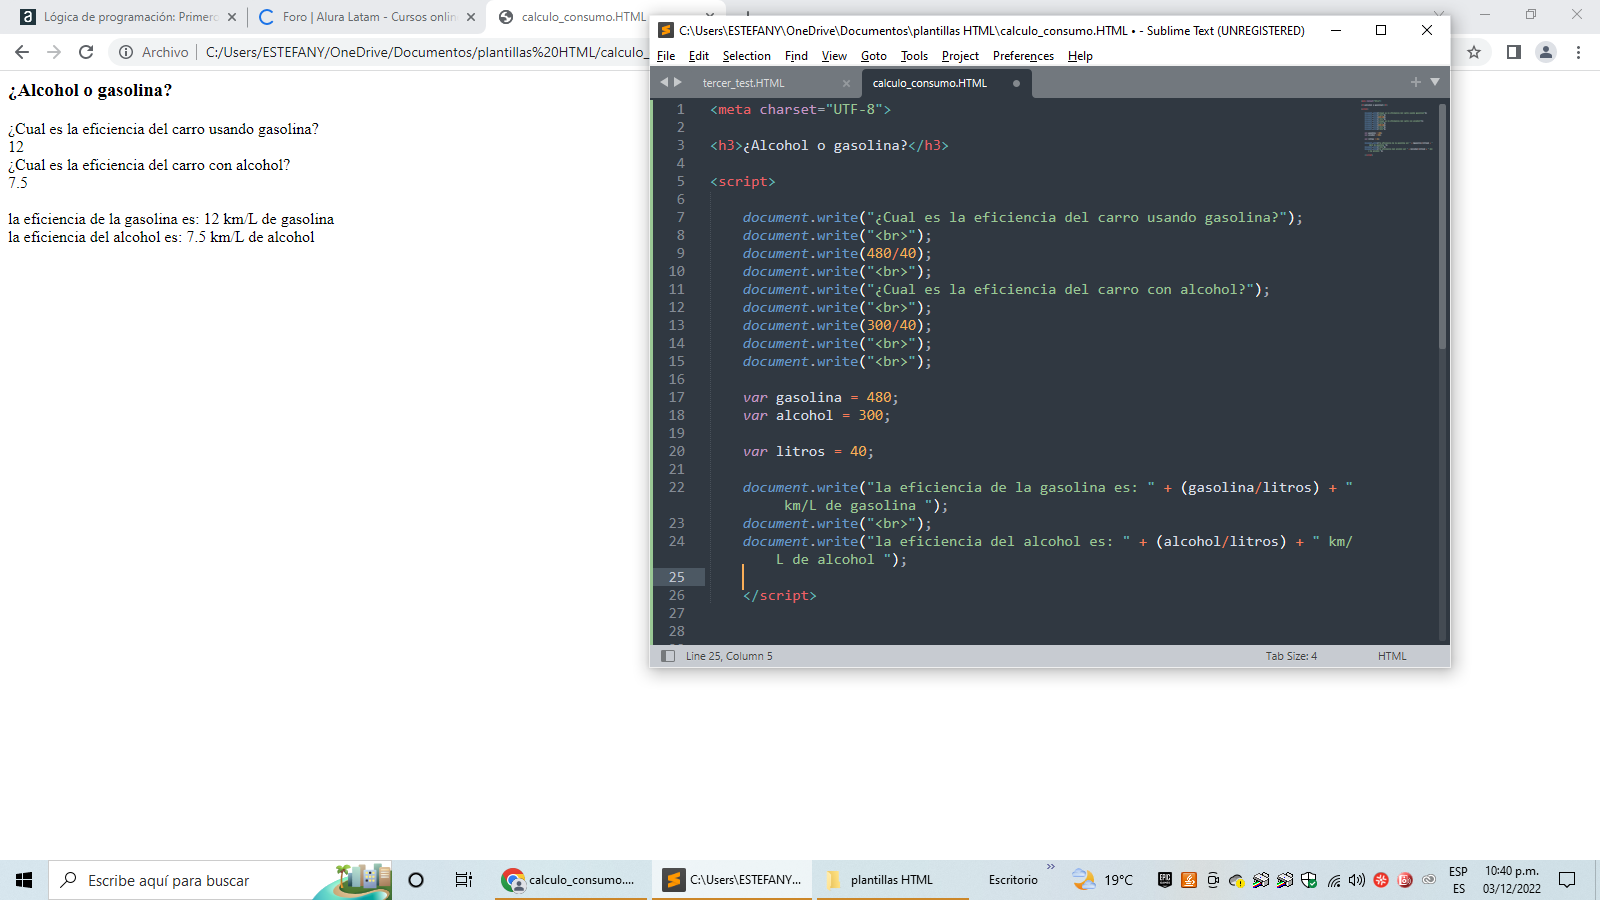Switch the ESP ES input language indicator
Viewport: 1600px width, 900px height.
(x=1458, y=880)
